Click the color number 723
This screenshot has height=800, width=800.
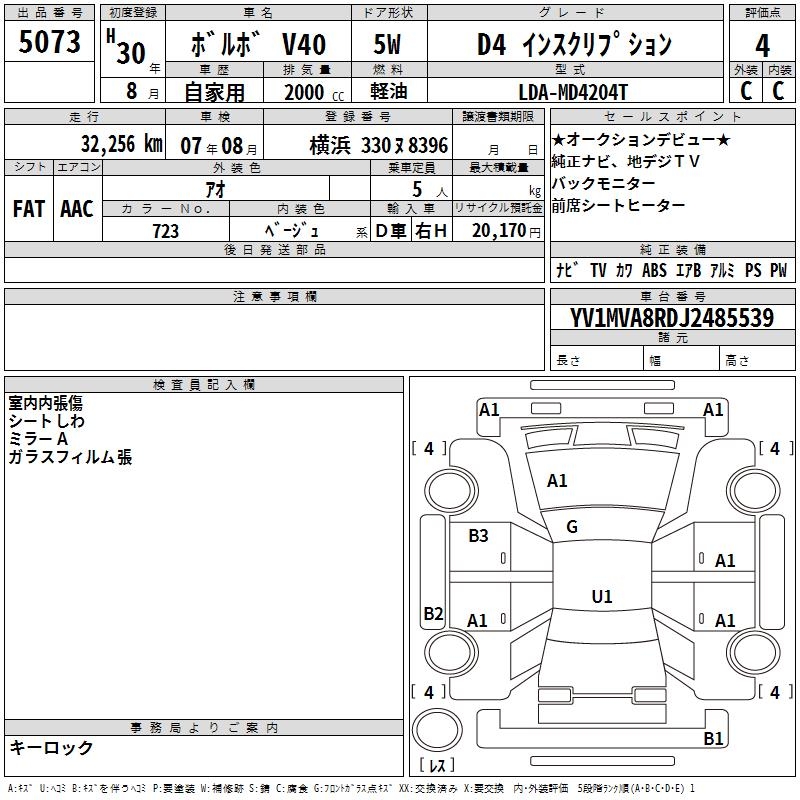tap(165, 231)
